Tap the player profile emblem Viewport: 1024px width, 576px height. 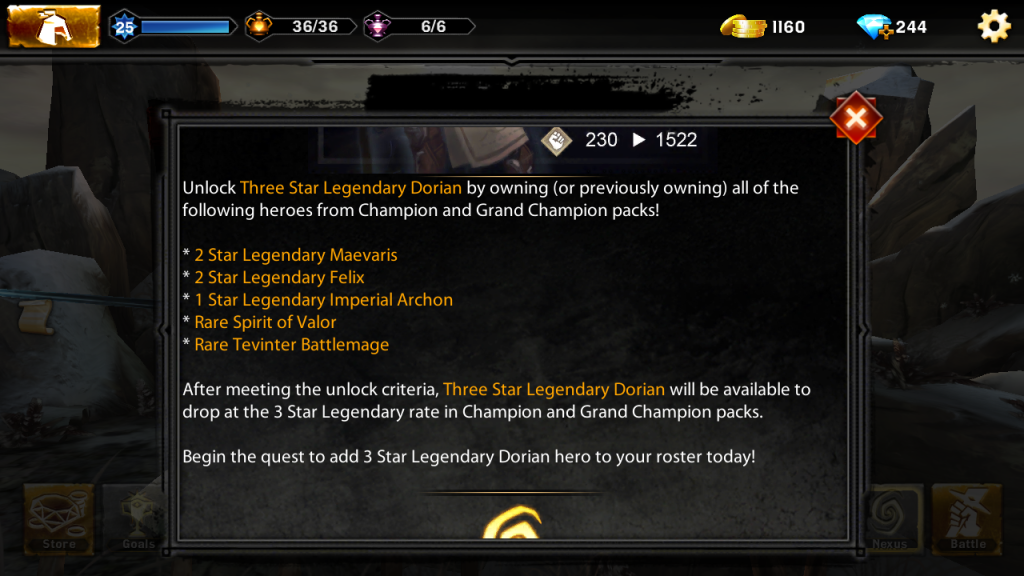tap(54, 26)
